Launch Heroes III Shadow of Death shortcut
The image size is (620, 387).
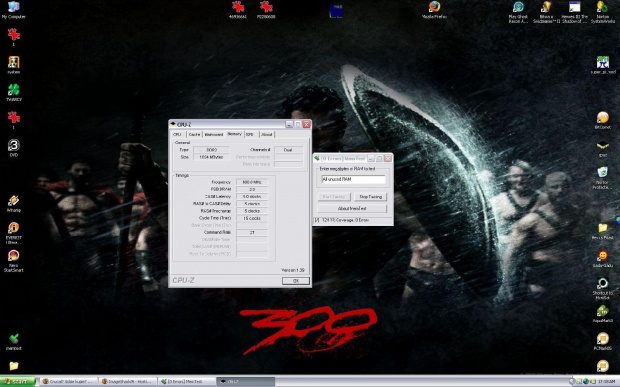(x=574, y=12)
